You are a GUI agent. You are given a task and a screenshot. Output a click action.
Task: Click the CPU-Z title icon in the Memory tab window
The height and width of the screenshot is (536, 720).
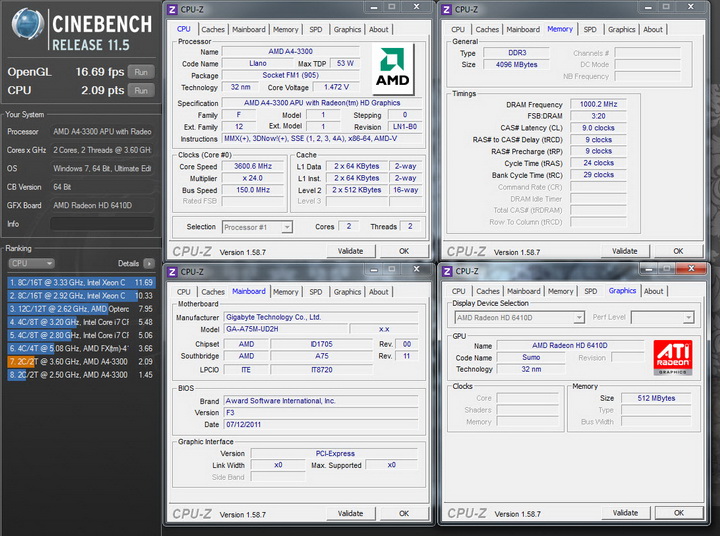446,9
